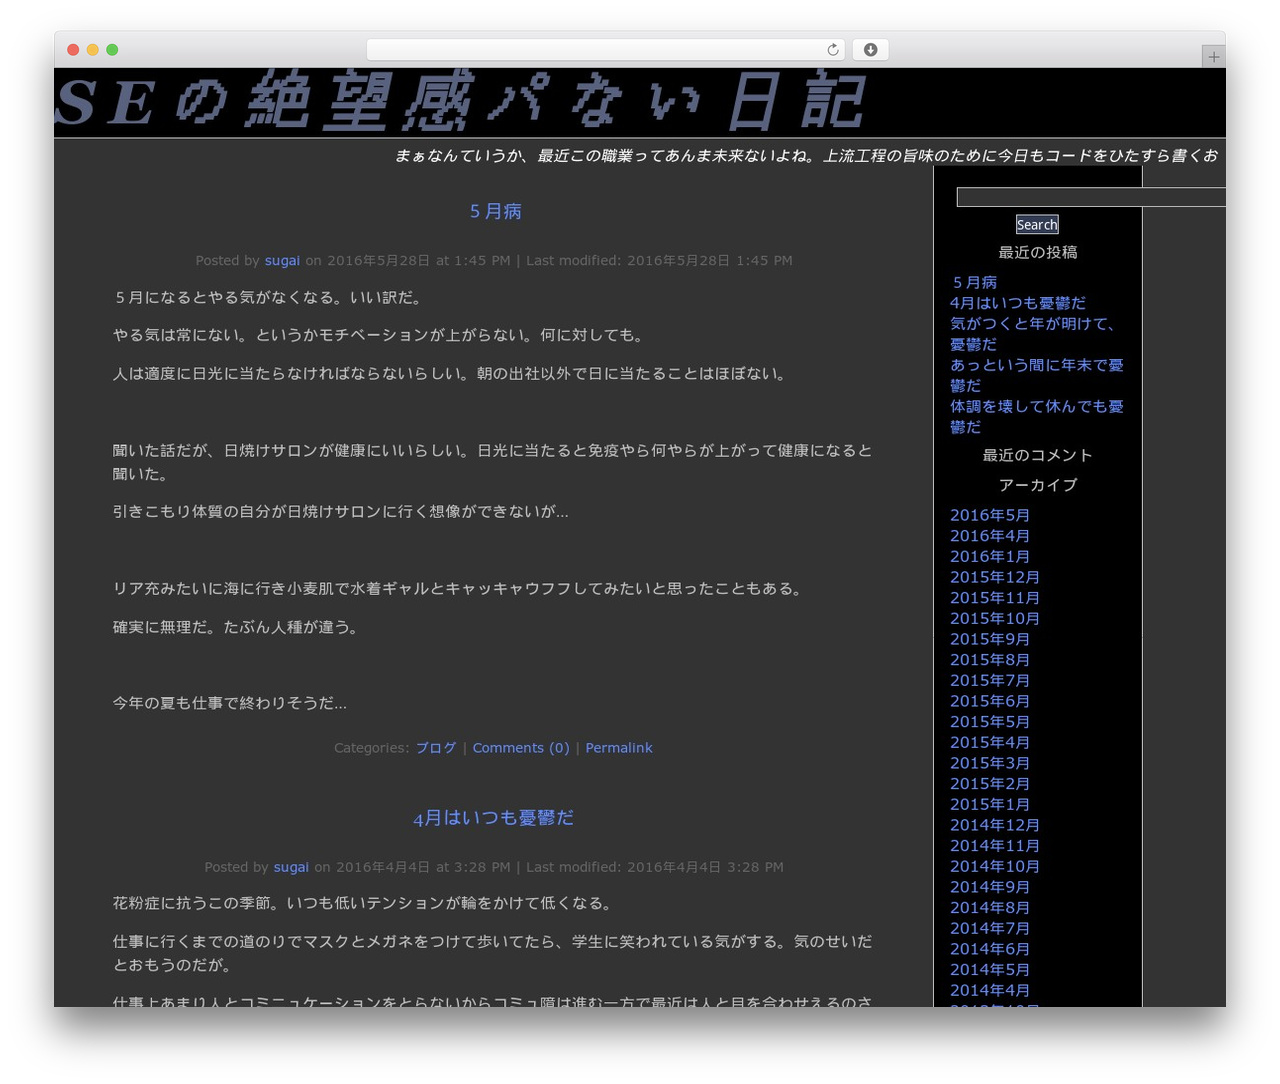1280x1084 pixels.
Task: Open the 2015年5月 archive
Action: [990, 722]
